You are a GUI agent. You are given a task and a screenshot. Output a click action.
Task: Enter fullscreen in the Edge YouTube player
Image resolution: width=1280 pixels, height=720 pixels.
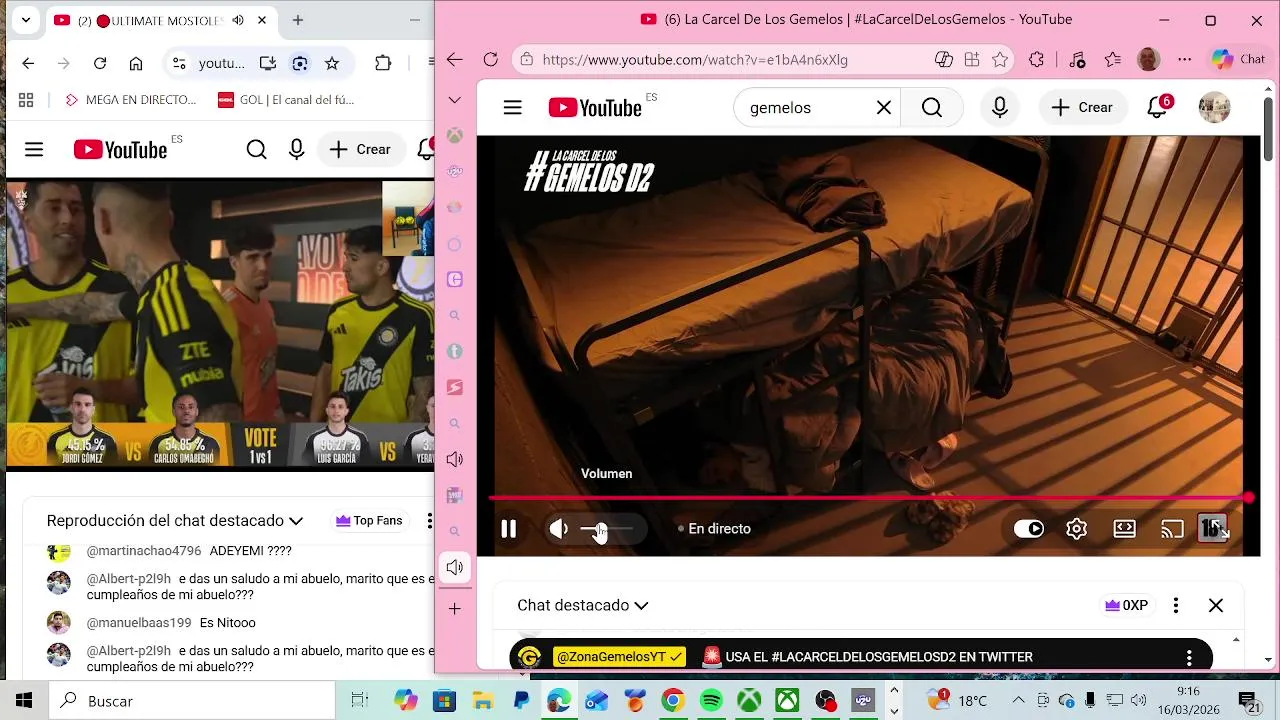pyautogui.click(x=1214, y=529)
